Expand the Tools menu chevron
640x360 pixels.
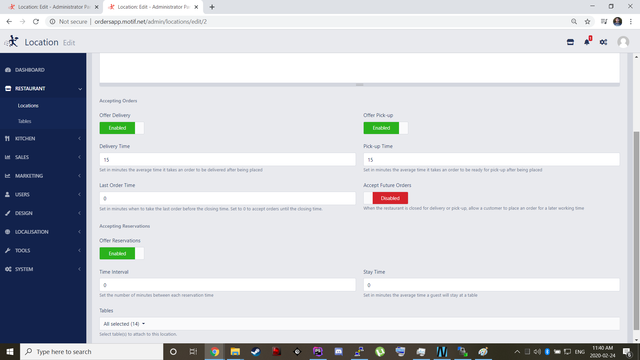pyautogui.click(x=80, y=251)
